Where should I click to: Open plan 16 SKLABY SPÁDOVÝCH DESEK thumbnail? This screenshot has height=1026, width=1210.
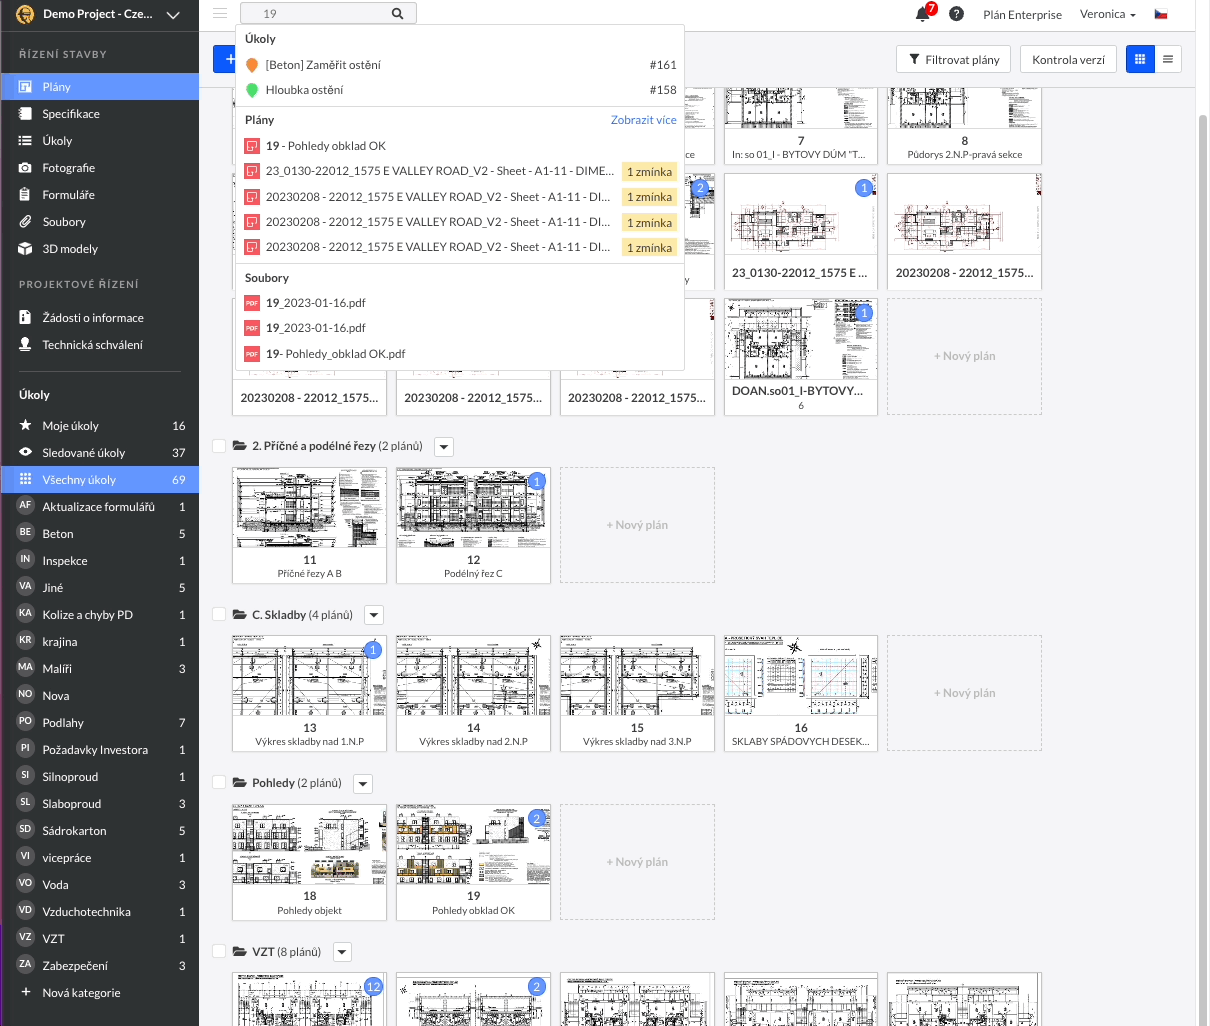pyautogui.click(x=801, y=693)
